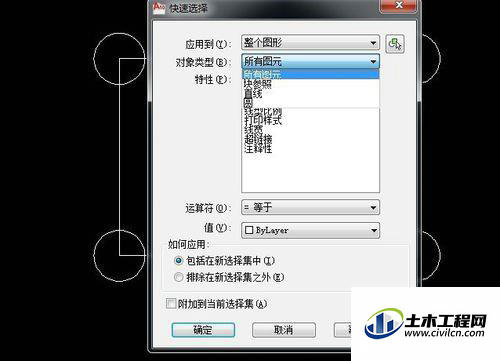The image size is (500, 361).
Task: Choose the 超链接 property
Action: pyautogui.click(x=258, y=139)
